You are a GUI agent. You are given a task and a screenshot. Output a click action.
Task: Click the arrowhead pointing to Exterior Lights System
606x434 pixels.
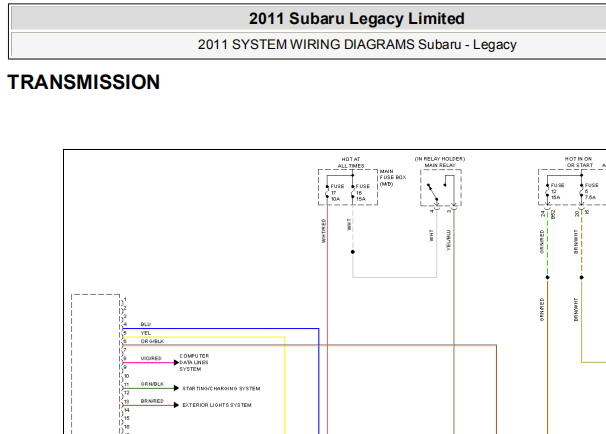tap(176, 405)
